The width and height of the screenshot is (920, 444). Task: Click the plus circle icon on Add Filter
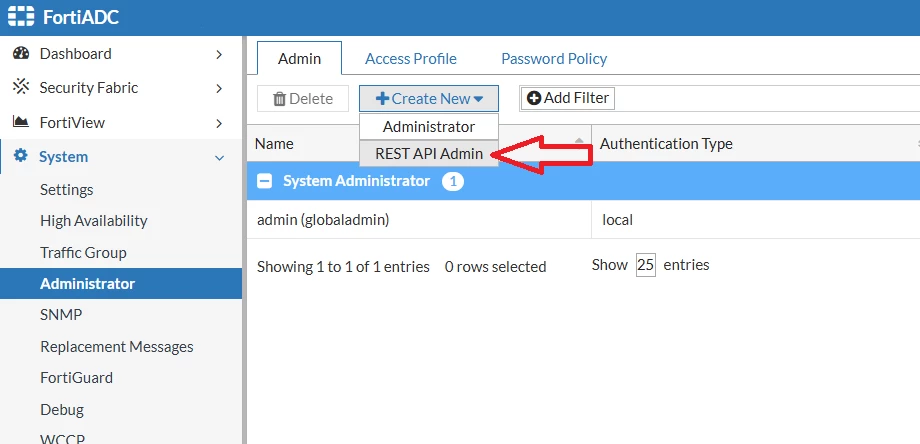point(534,99)
